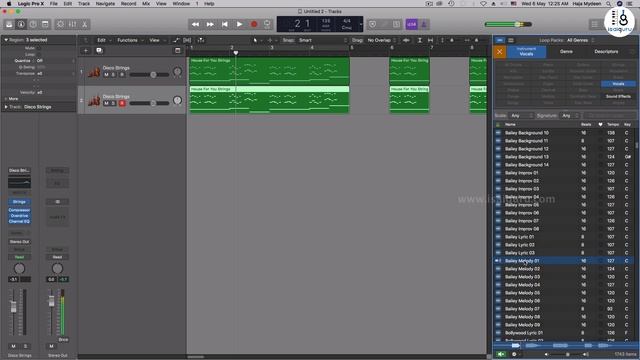This screenshot has height=360, width=640.
Task: Open the tracks area View menu
Action: (156, 40)
